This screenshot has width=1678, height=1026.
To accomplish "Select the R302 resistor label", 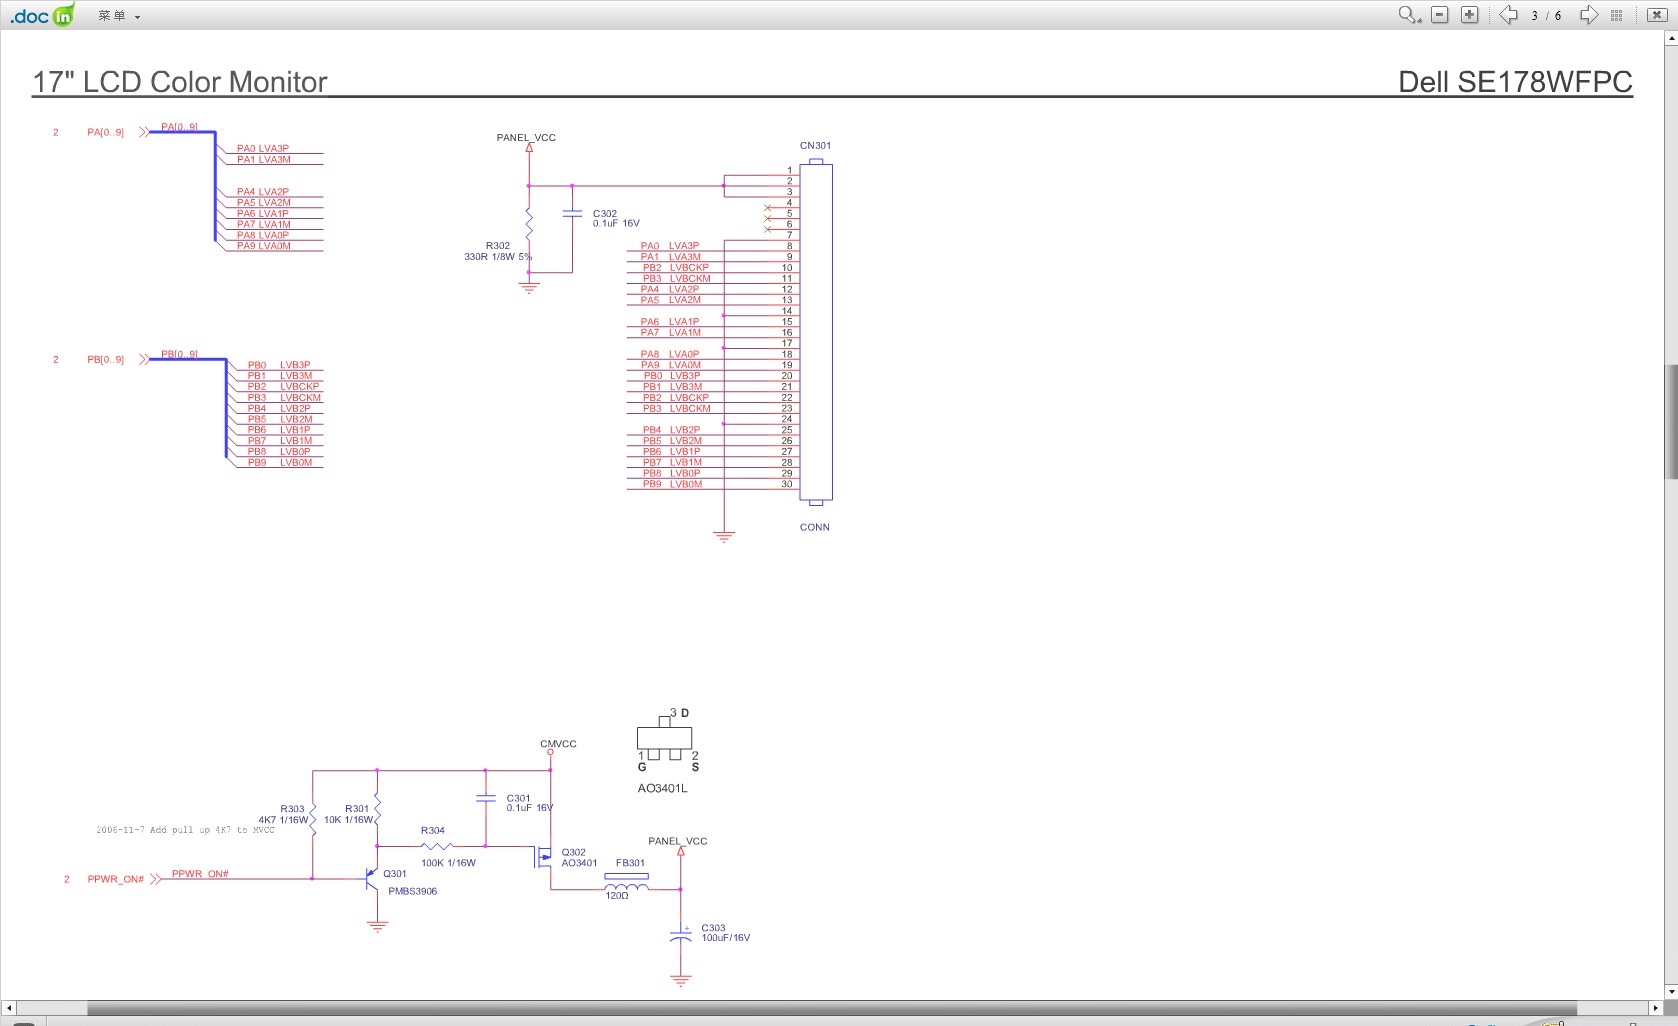I will (498, 246).
